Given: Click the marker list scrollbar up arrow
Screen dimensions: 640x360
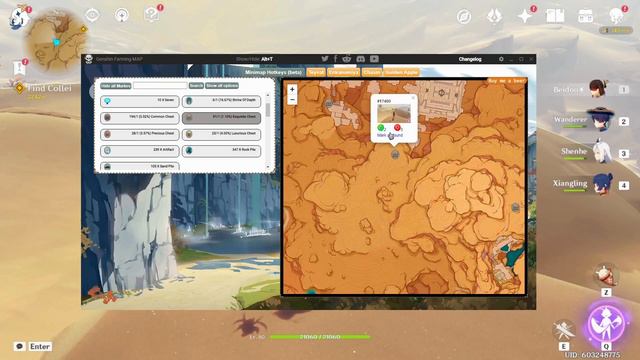Looking at the screenshot, I should coord(268,95).
